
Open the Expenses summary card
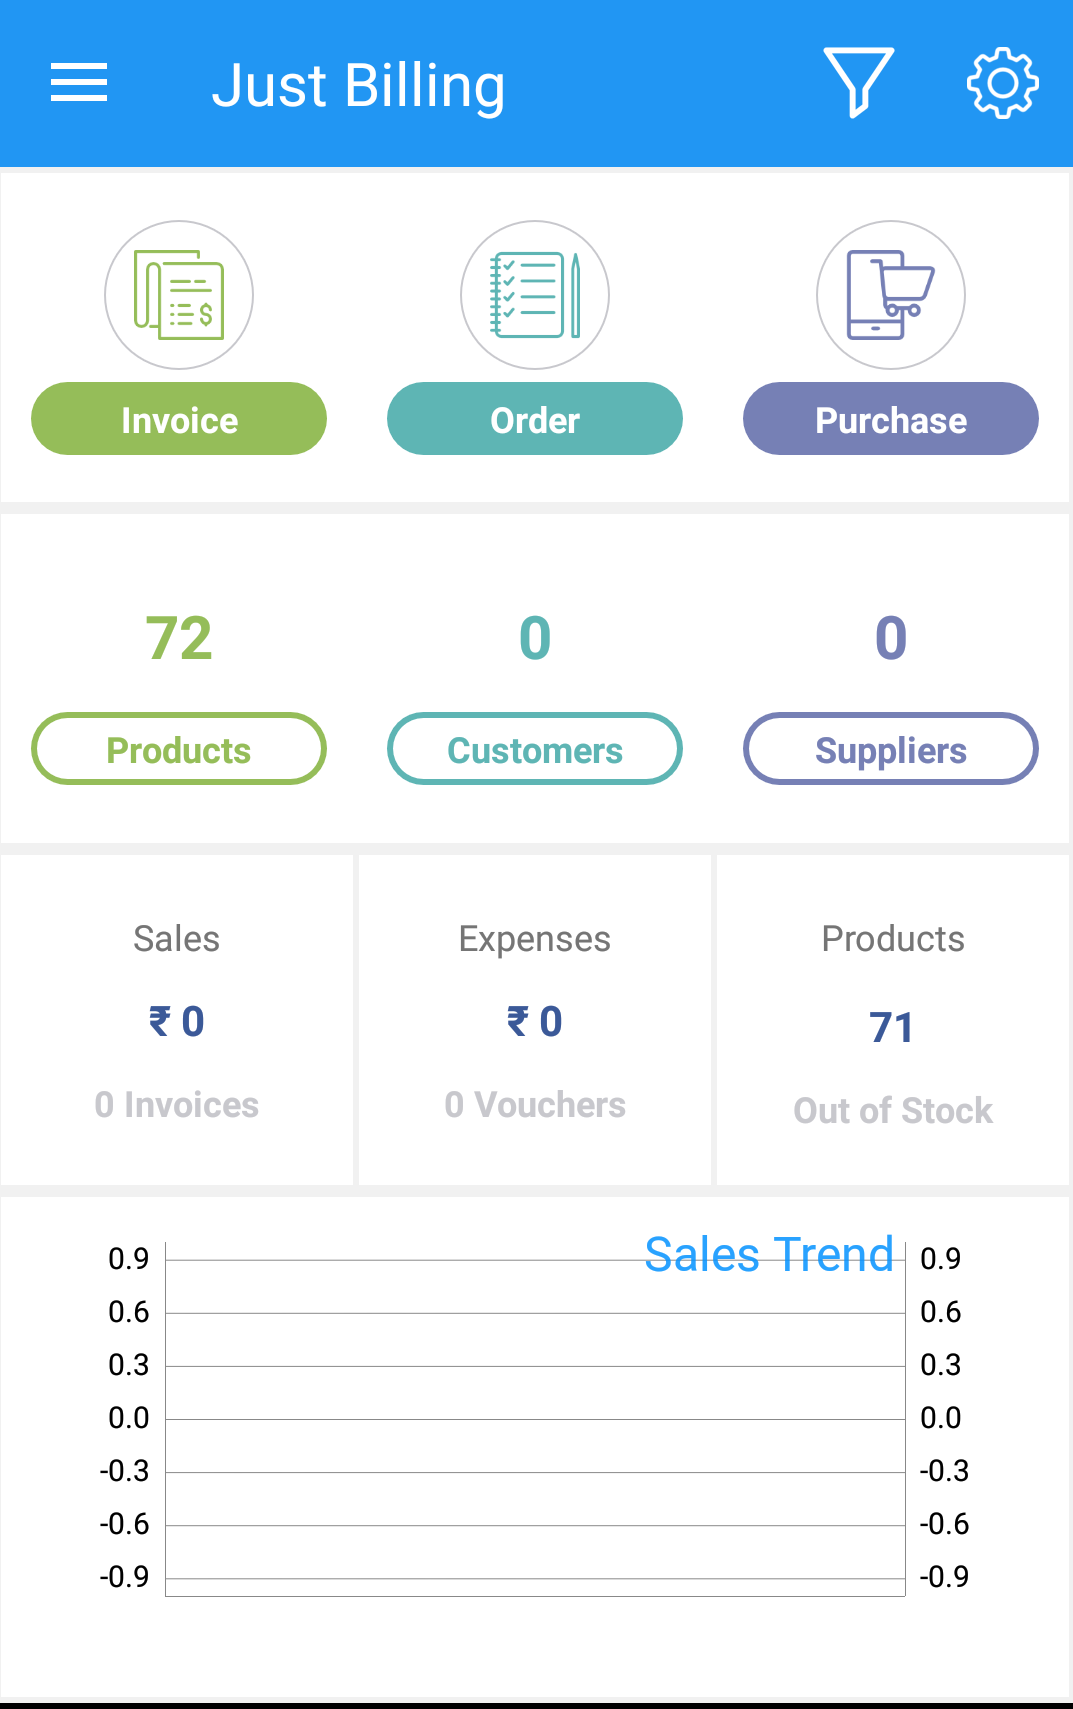pos(535,1020)
